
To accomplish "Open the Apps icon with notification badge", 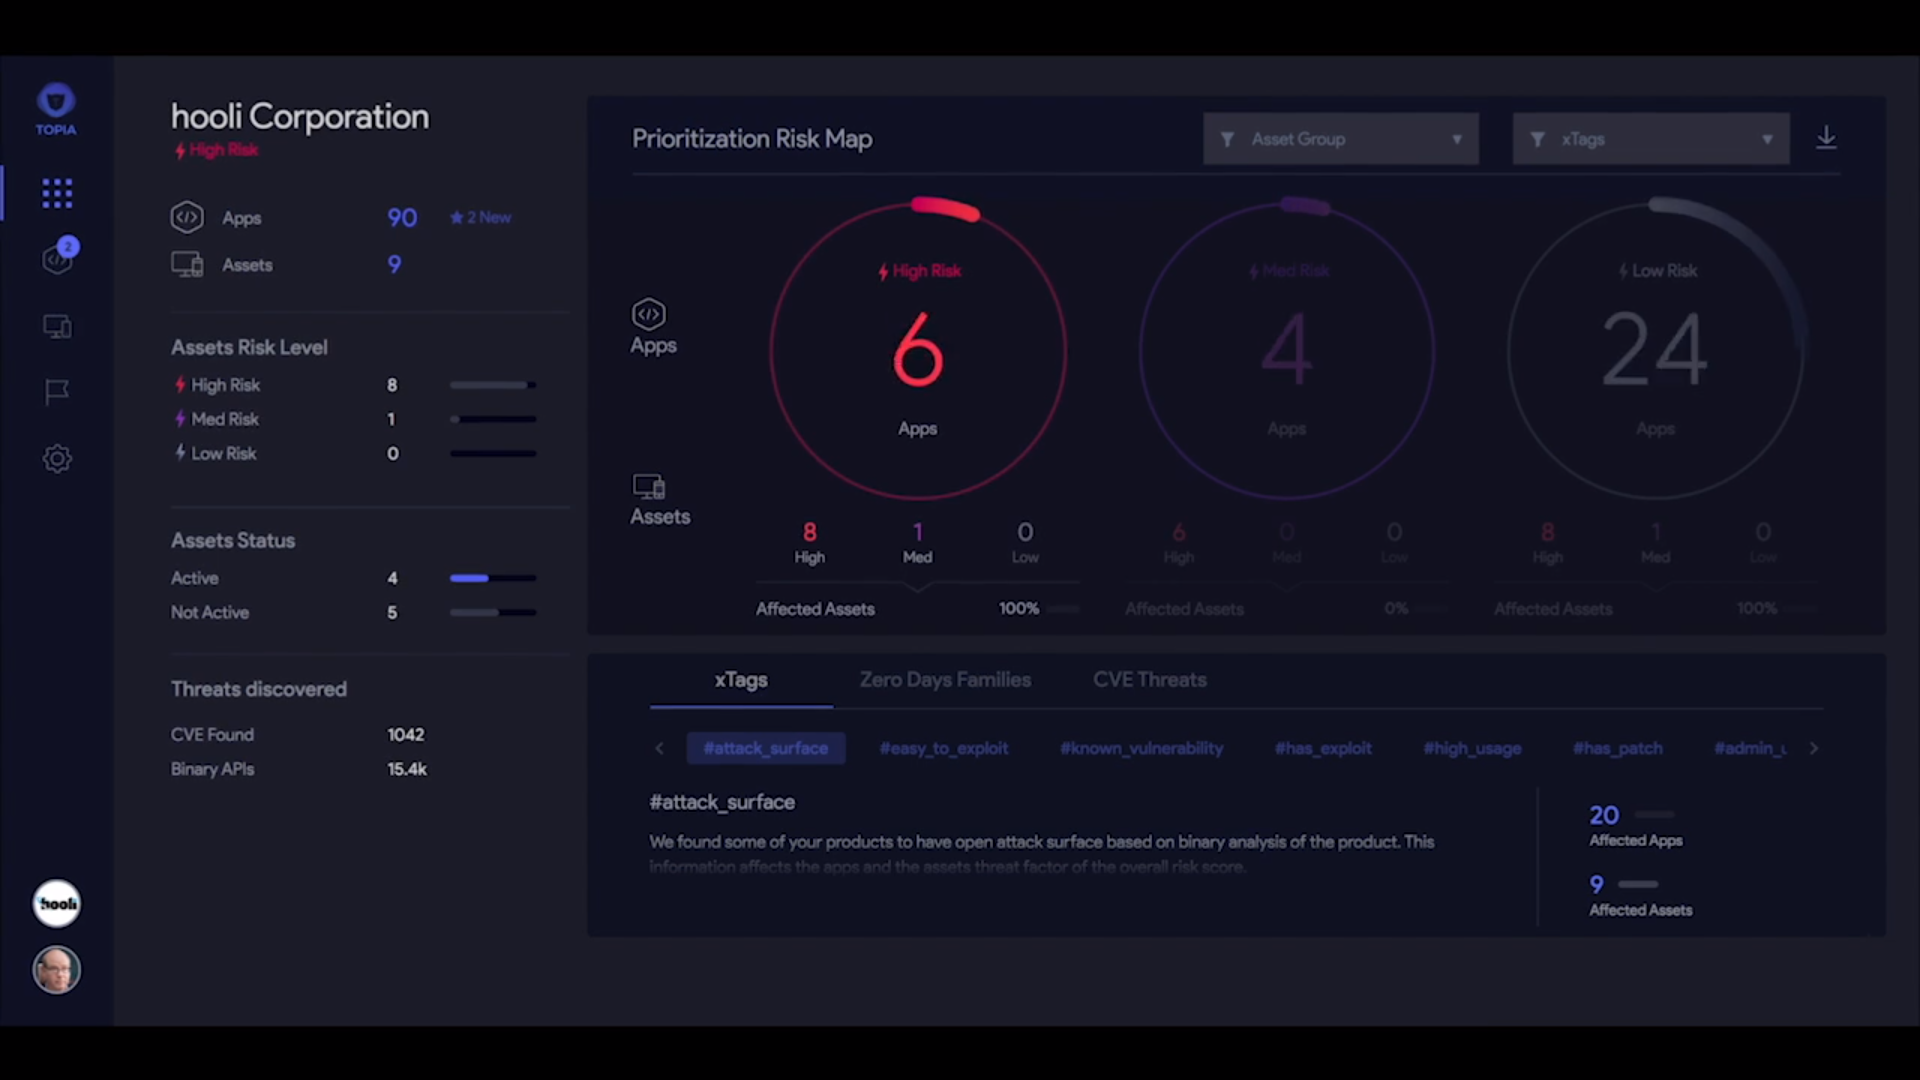I will pos(58,258).
